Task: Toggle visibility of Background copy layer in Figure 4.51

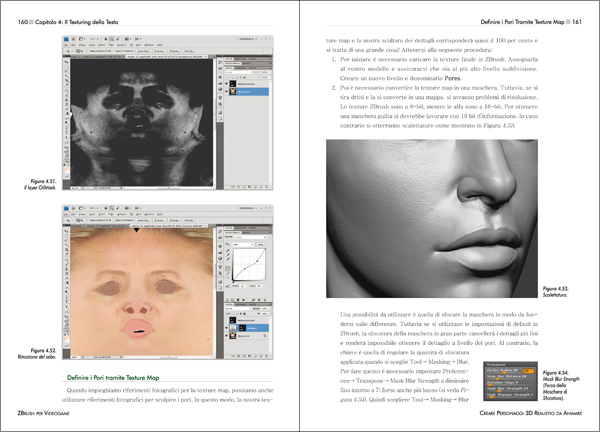Action: 226,83
